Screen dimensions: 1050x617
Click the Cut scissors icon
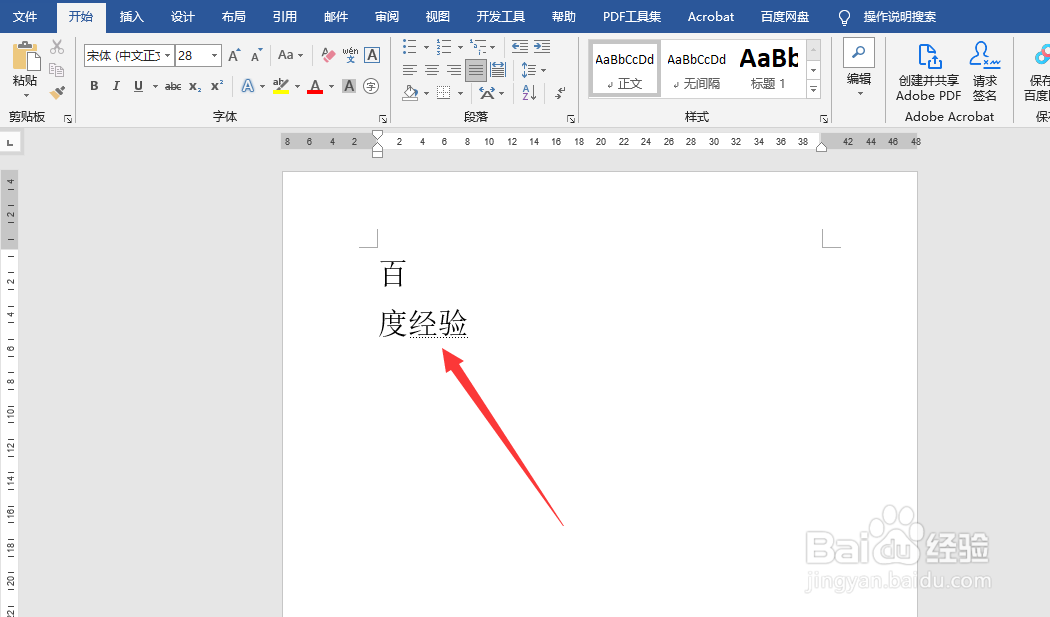click(58, 48)
